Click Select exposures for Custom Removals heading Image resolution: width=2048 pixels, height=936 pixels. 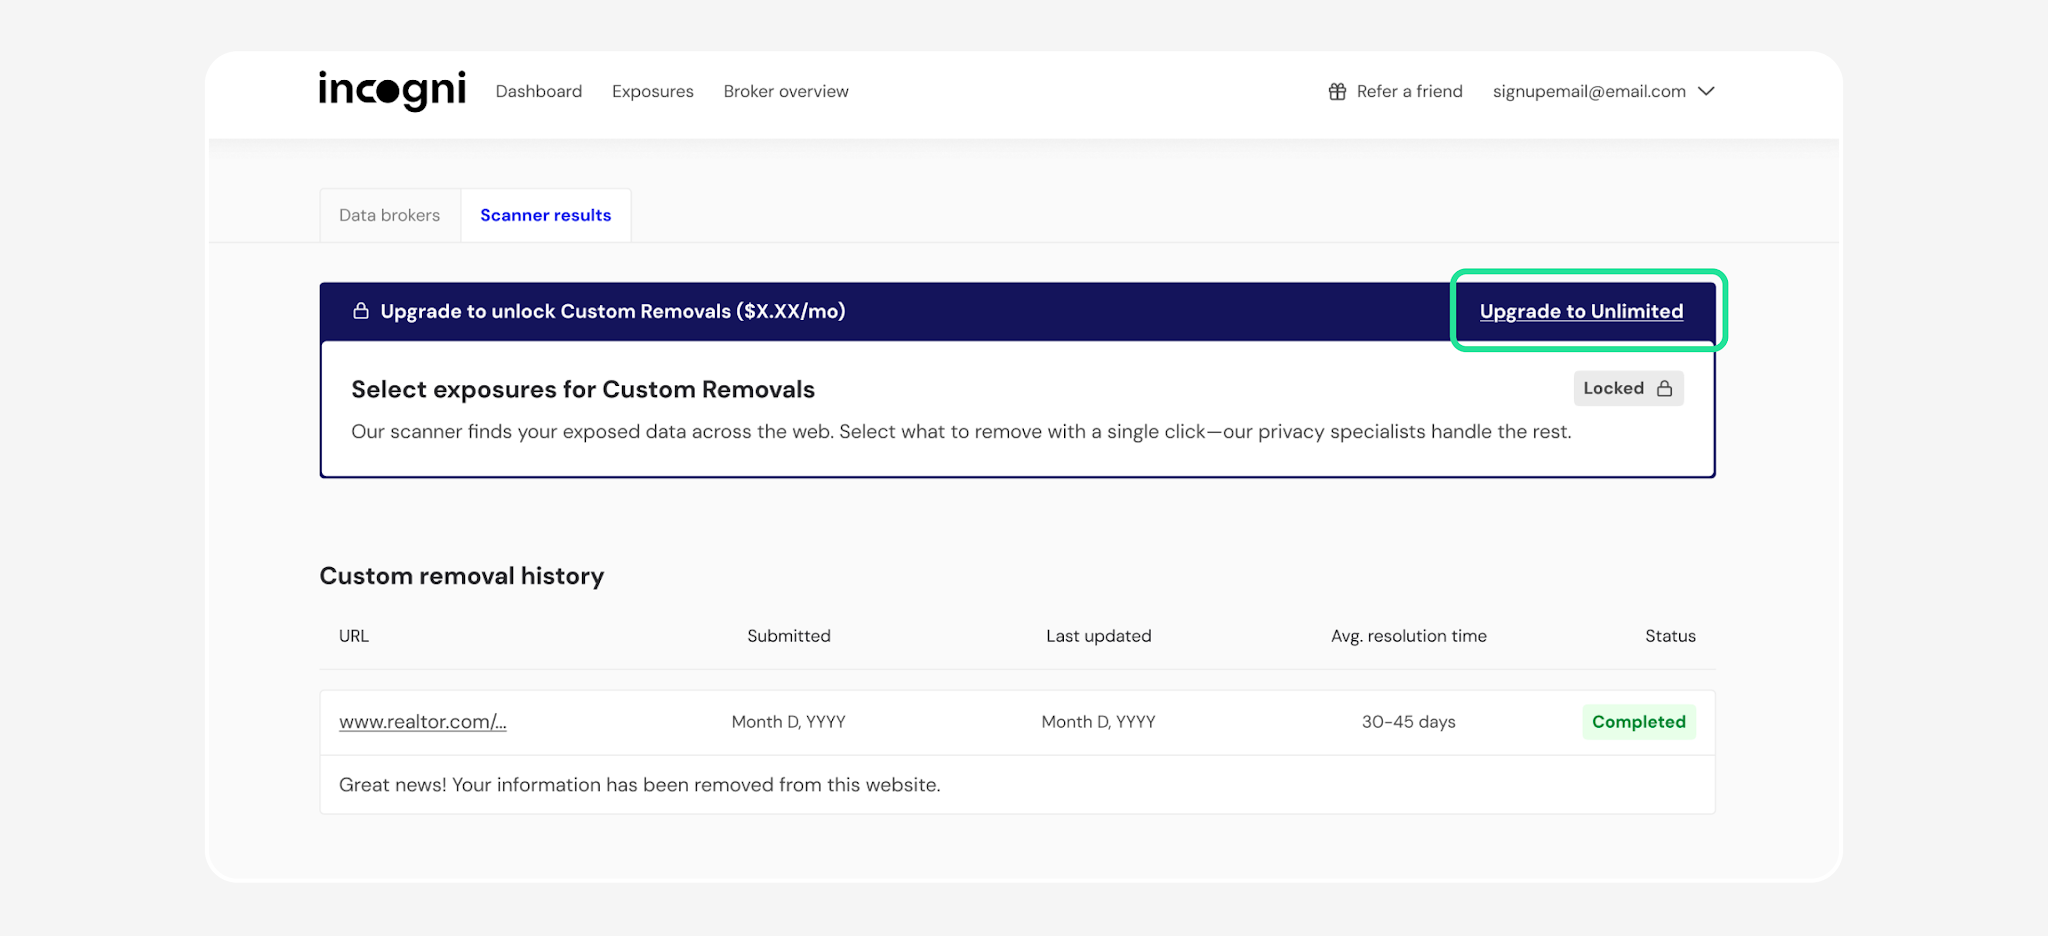[x=583, y=389]
